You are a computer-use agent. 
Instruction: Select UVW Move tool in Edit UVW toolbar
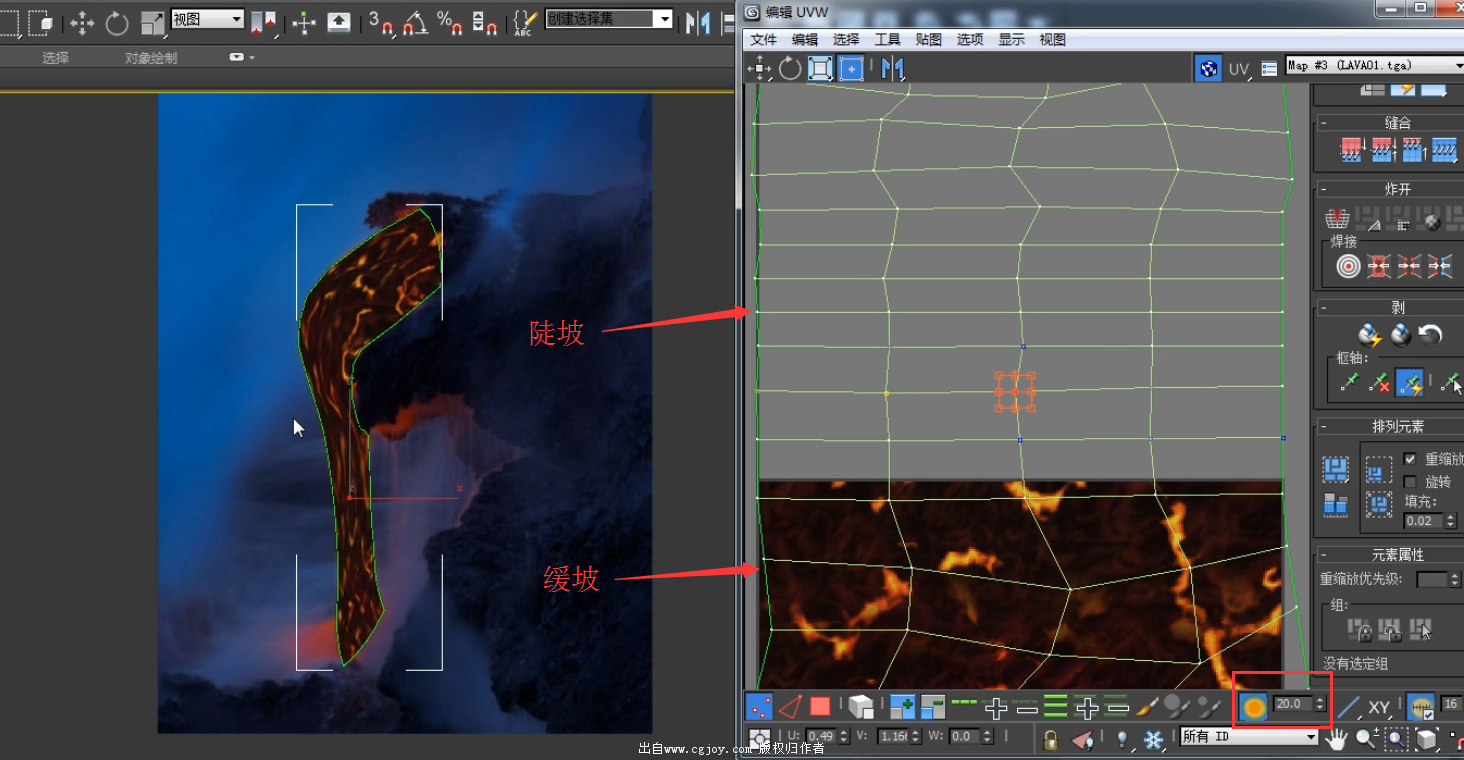(760, 68)
